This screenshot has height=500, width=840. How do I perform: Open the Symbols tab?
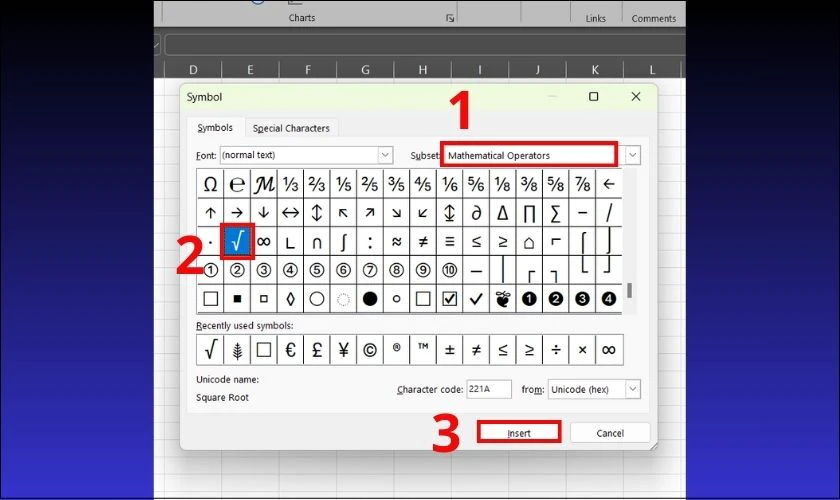[215, 128]
